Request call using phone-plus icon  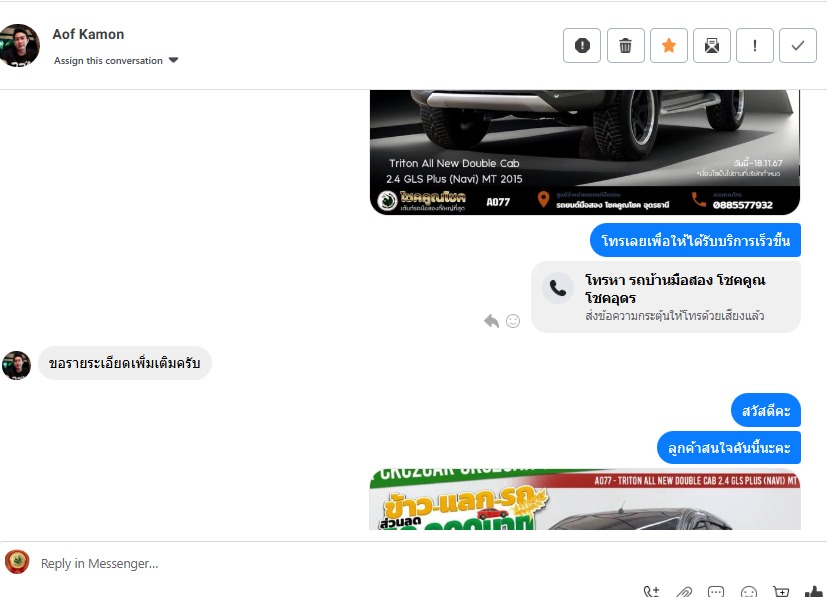click(651, 592)
